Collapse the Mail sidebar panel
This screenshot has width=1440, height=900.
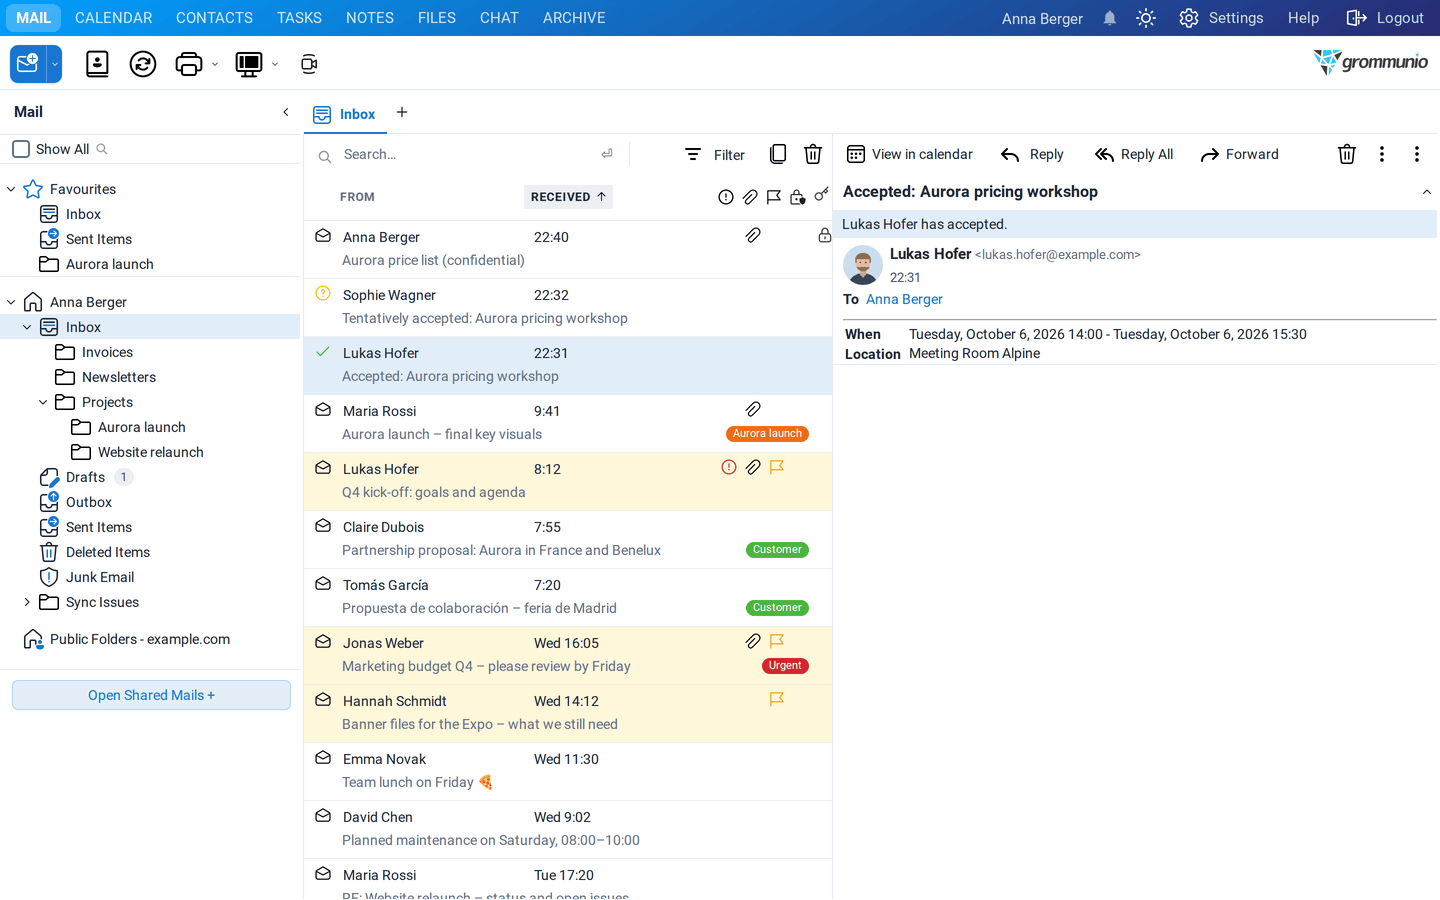286,112
